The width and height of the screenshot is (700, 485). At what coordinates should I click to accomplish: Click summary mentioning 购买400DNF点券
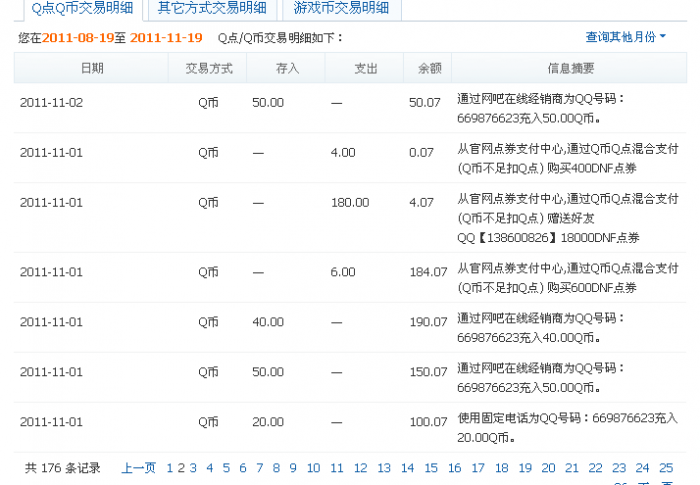click(x=568, y=158)
